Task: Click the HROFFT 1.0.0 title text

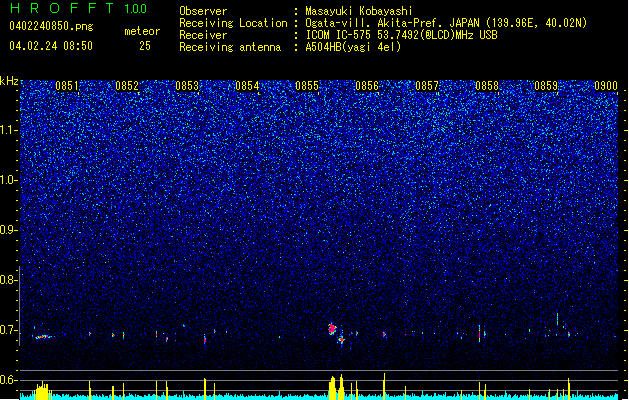Action: tap(78, 8)
